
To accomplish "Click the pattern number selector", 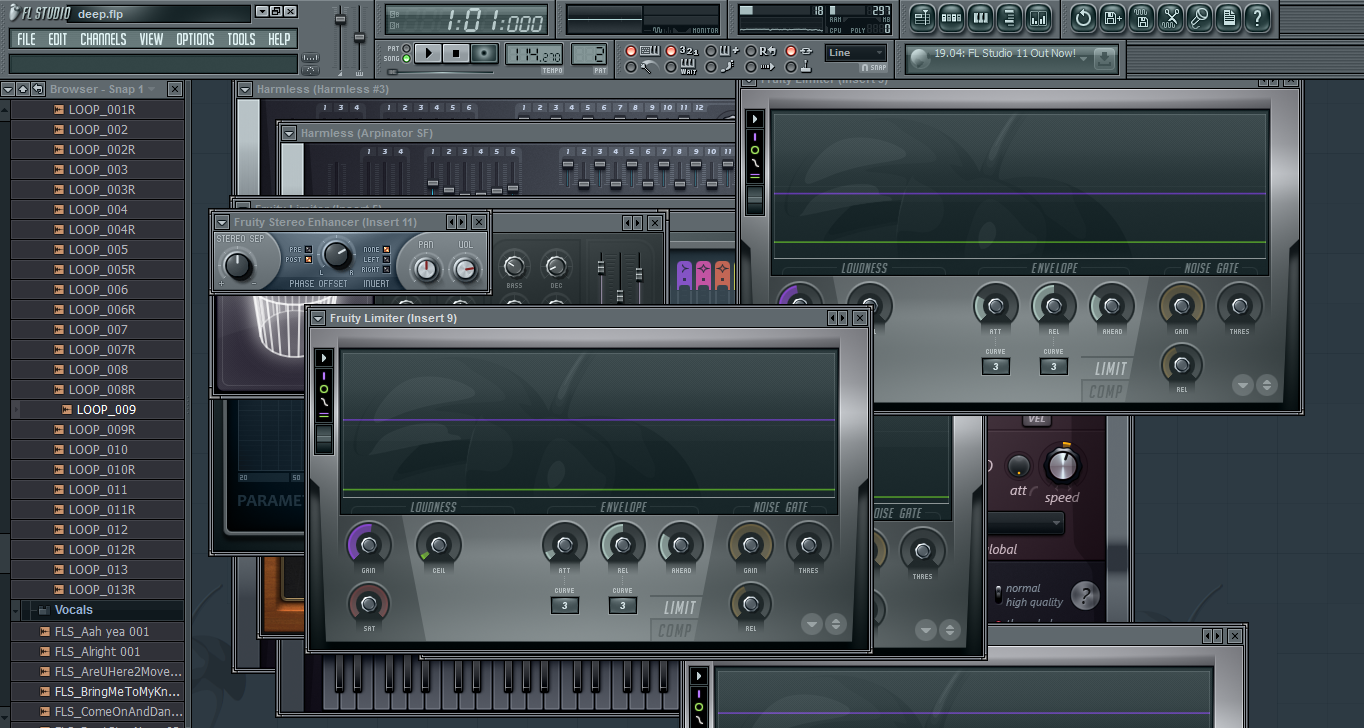I will 590,54.
